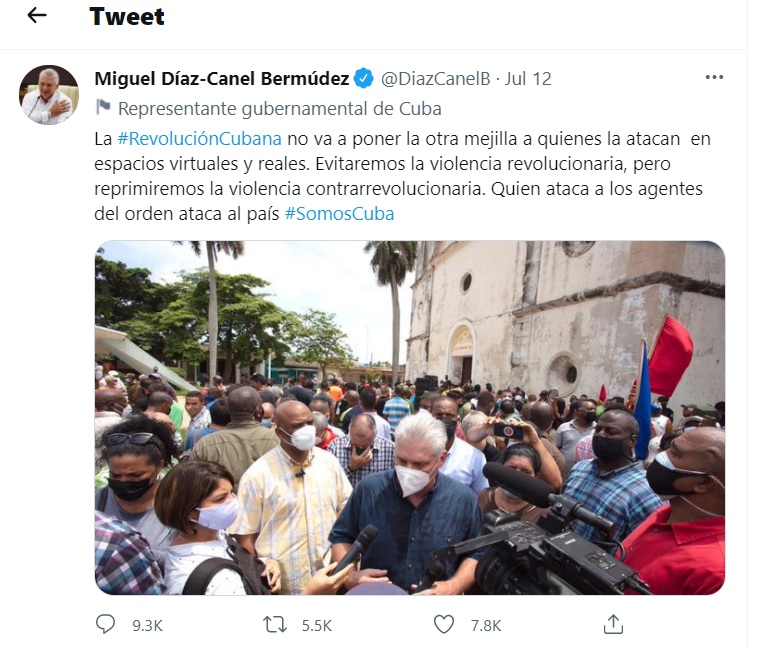Click the @DiazCanelB handle
This screenshot has height=649, width=761.
click(x=435, y=79)
